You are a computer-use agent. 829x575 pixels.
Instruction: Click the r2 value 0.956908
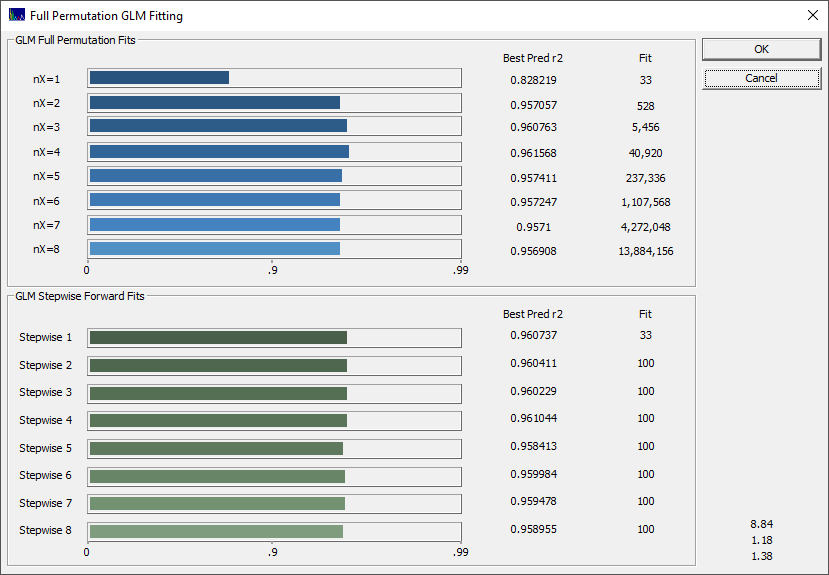pyautogui.click(x=533, y=251)
